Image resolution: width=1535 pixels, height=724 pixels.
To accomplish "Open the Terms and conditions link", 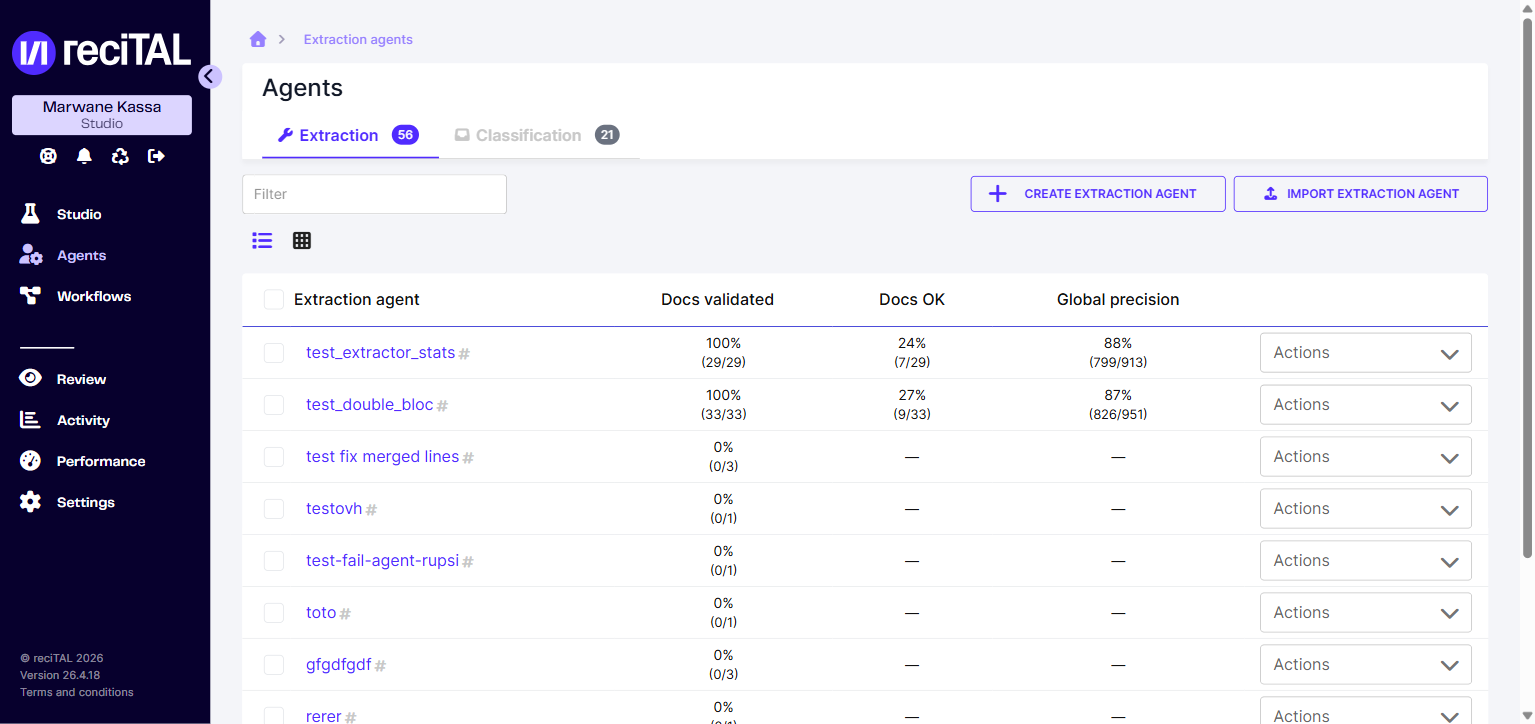I will point(77,692).
